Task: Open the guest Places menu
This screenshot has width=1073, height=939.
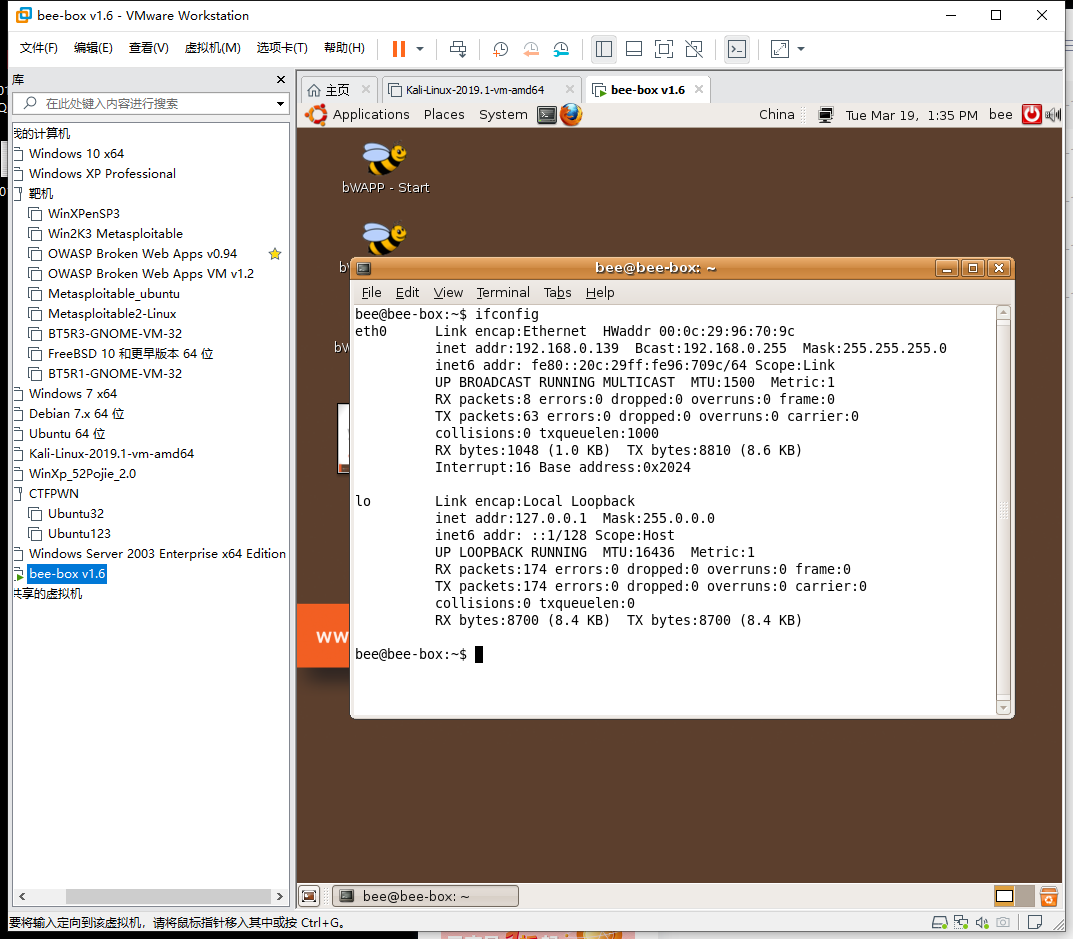Action: pyautogui.click(x=443, y=114)
